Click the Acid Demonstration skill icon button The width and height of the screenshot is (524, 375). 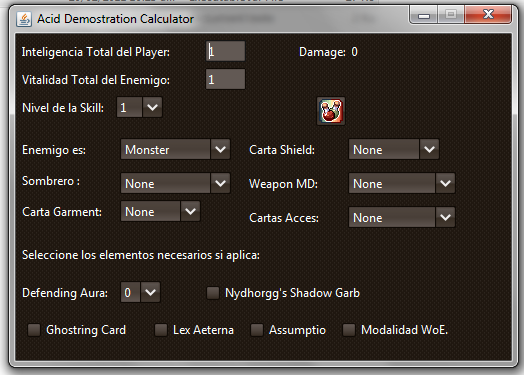[331, 111]
